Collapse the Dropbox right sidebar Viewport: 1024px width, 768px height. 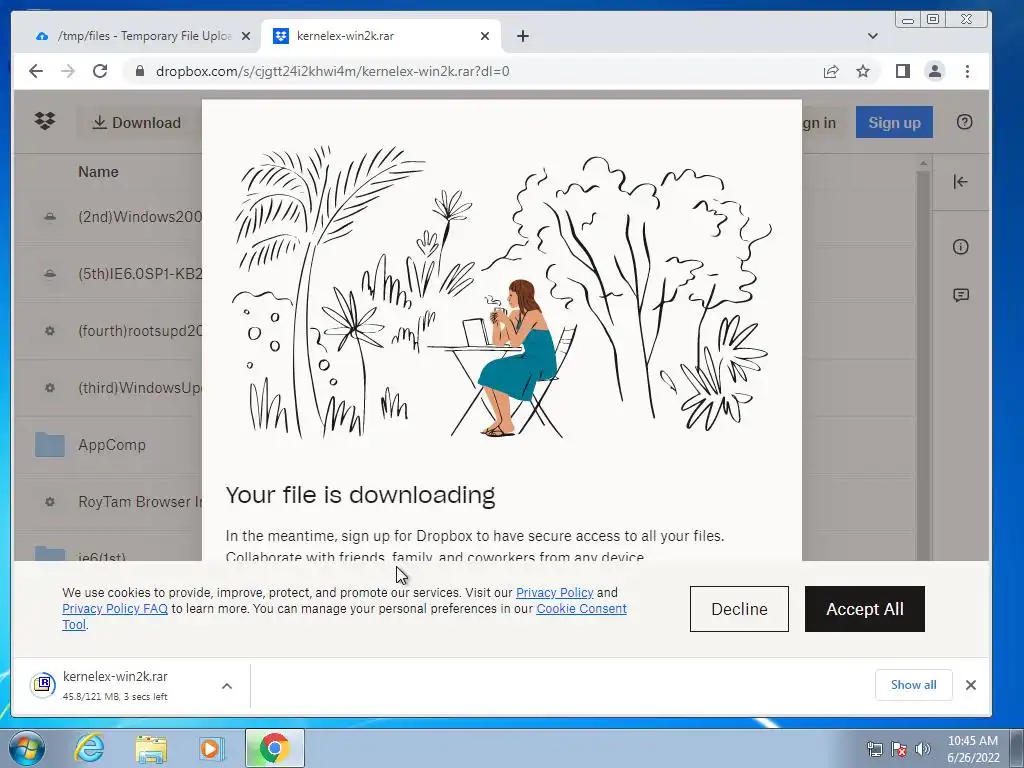click(960, 182)
